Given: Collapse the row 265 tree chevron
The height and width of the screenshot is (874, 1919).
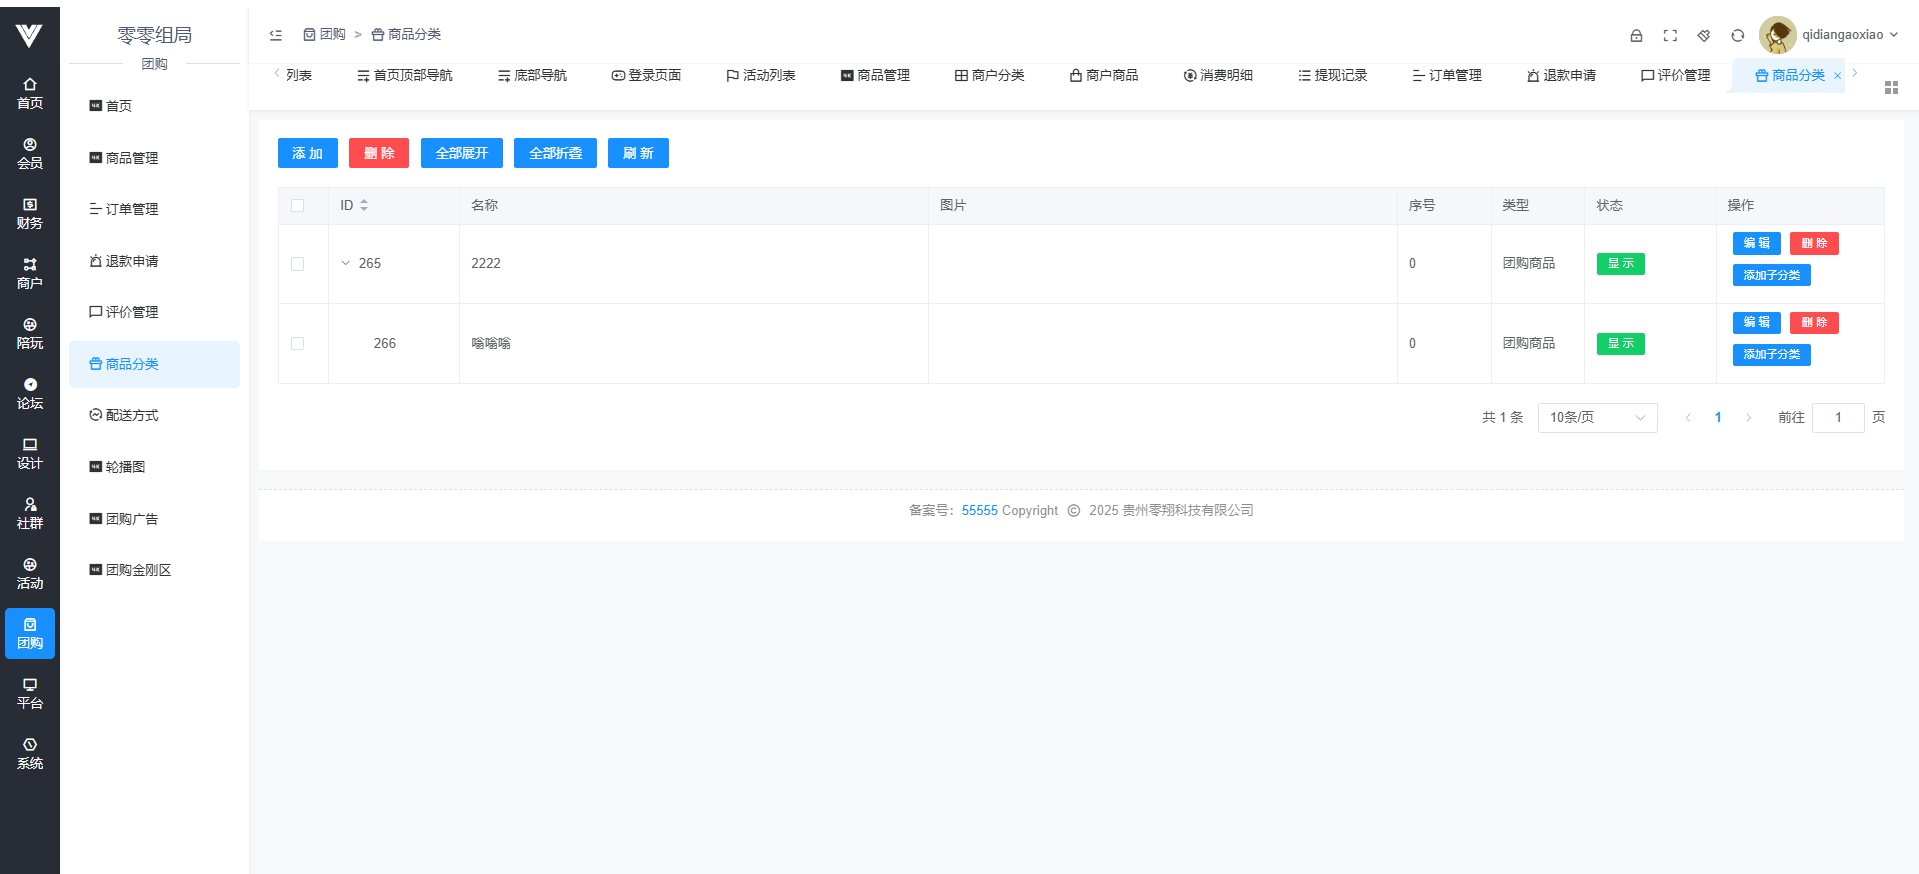Looking at the screenshot, I should pos(346,264).
